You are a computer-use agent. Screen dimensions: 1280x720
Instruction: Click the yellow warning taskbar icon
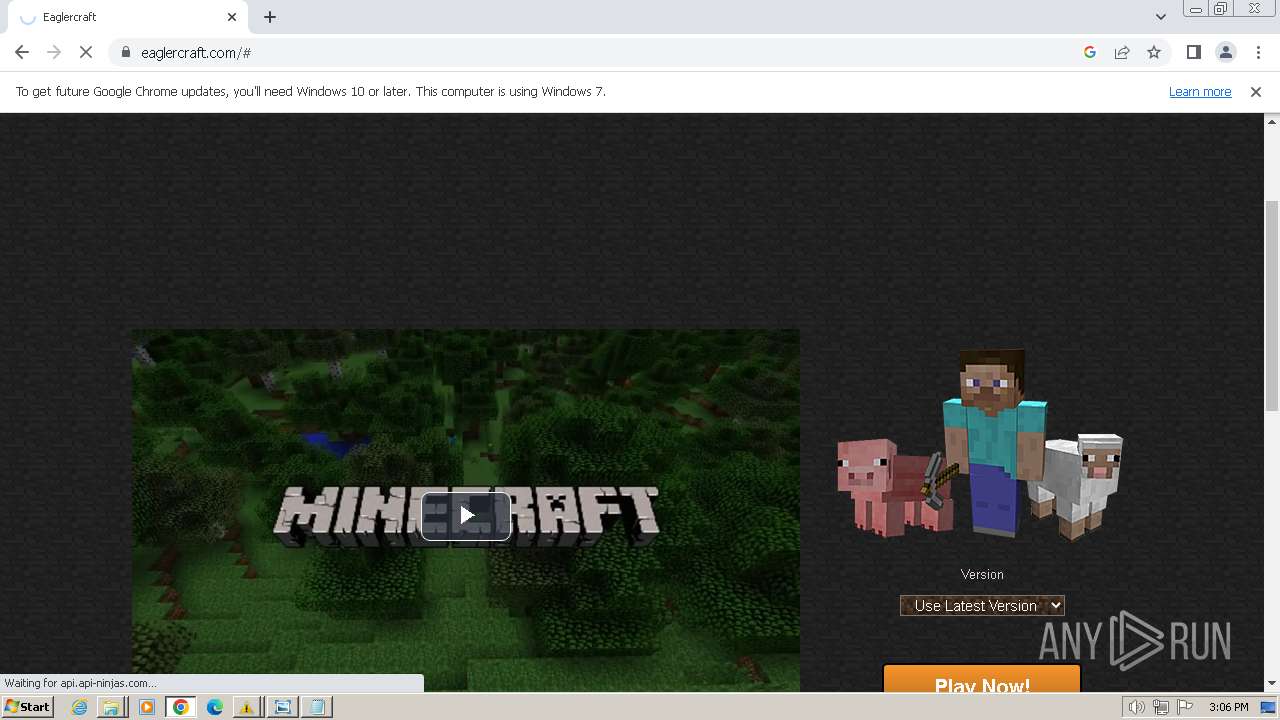pyautogui.click(x=247, y=707)
